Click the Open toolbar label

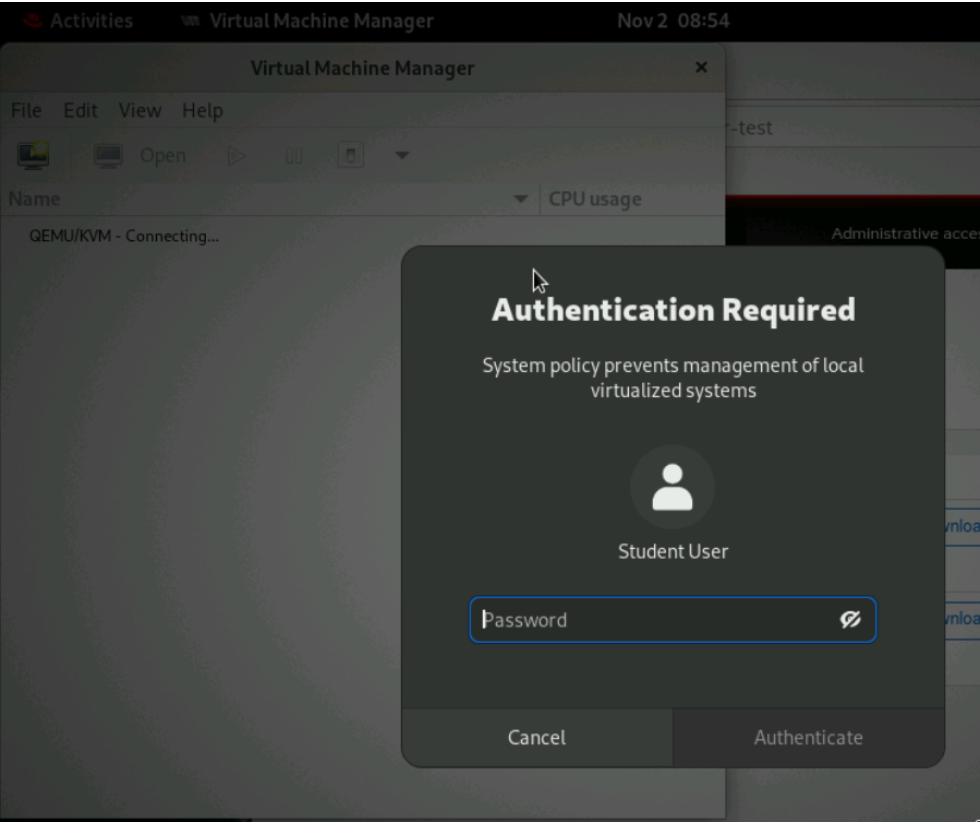click(162, 156)
